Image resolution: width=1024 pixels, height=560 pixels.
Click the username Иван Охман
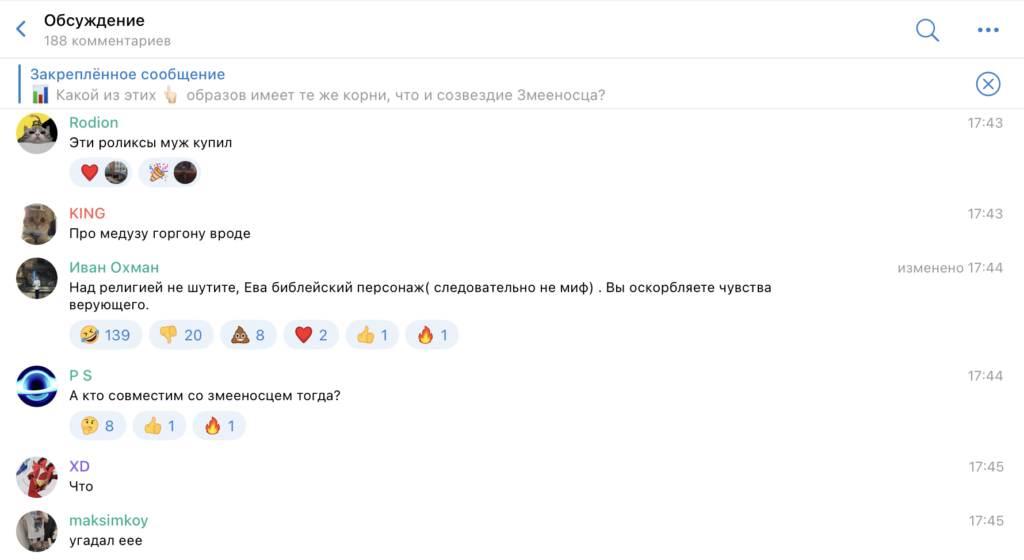point(114,267)
